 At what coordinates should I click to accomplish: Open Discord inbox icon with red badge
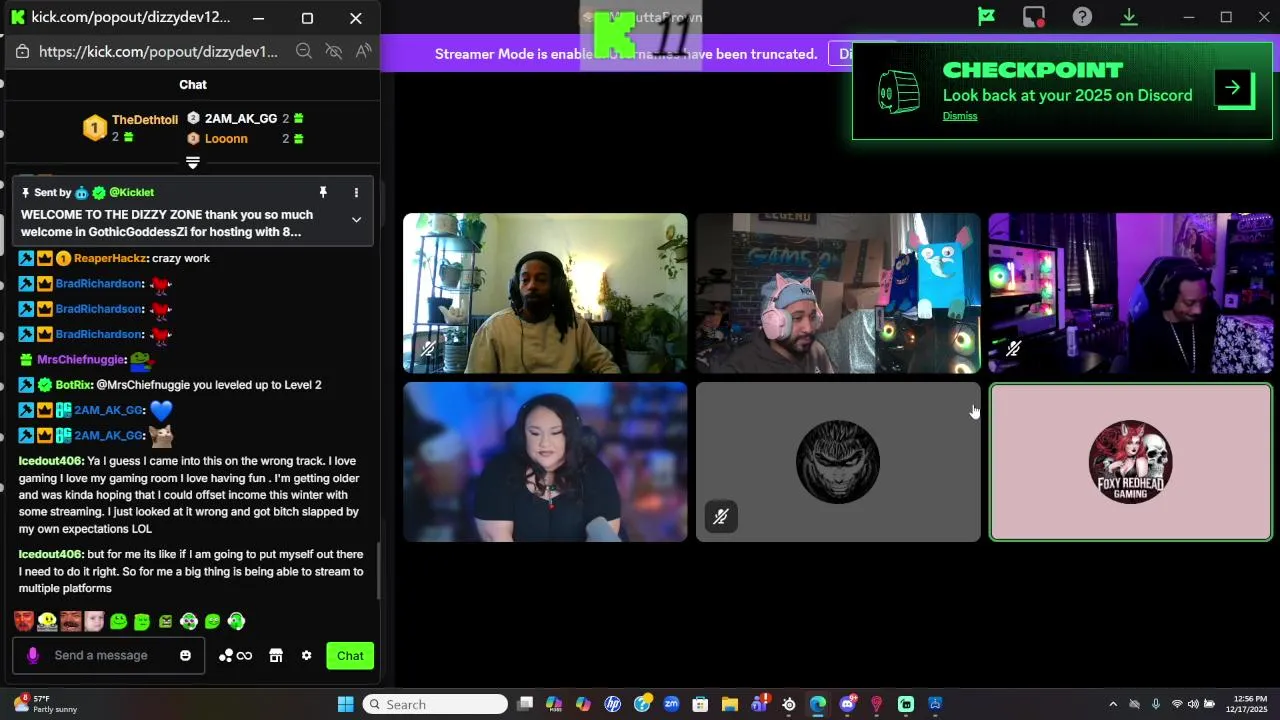tap(1034, 17)
